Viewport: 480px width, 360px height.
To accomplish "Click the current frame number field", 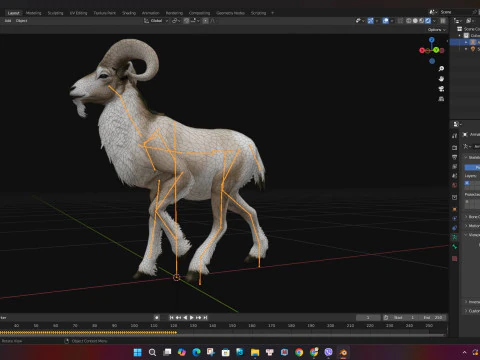I will coord(368,318).
